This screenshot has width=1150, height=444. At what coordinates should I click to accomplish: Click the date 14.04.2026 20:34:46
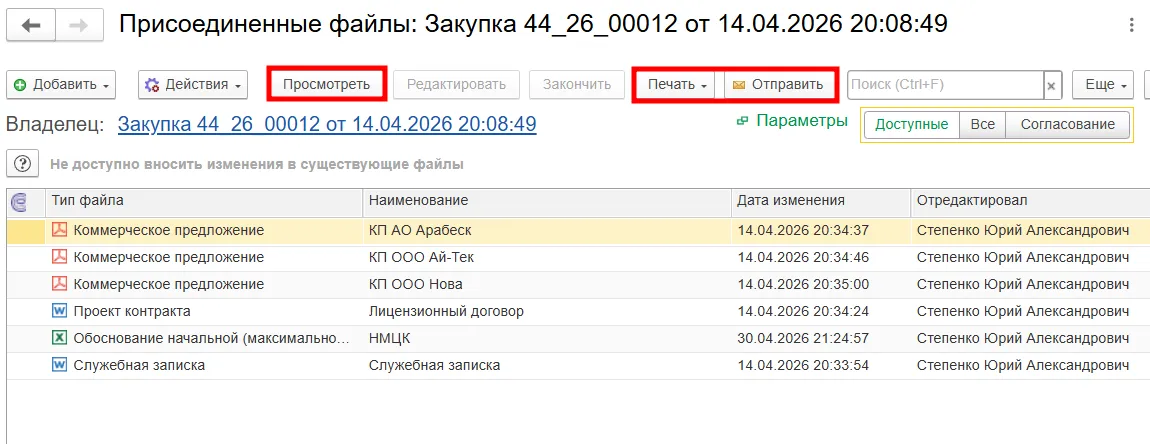pyautogui.click(x=803, y=258)
